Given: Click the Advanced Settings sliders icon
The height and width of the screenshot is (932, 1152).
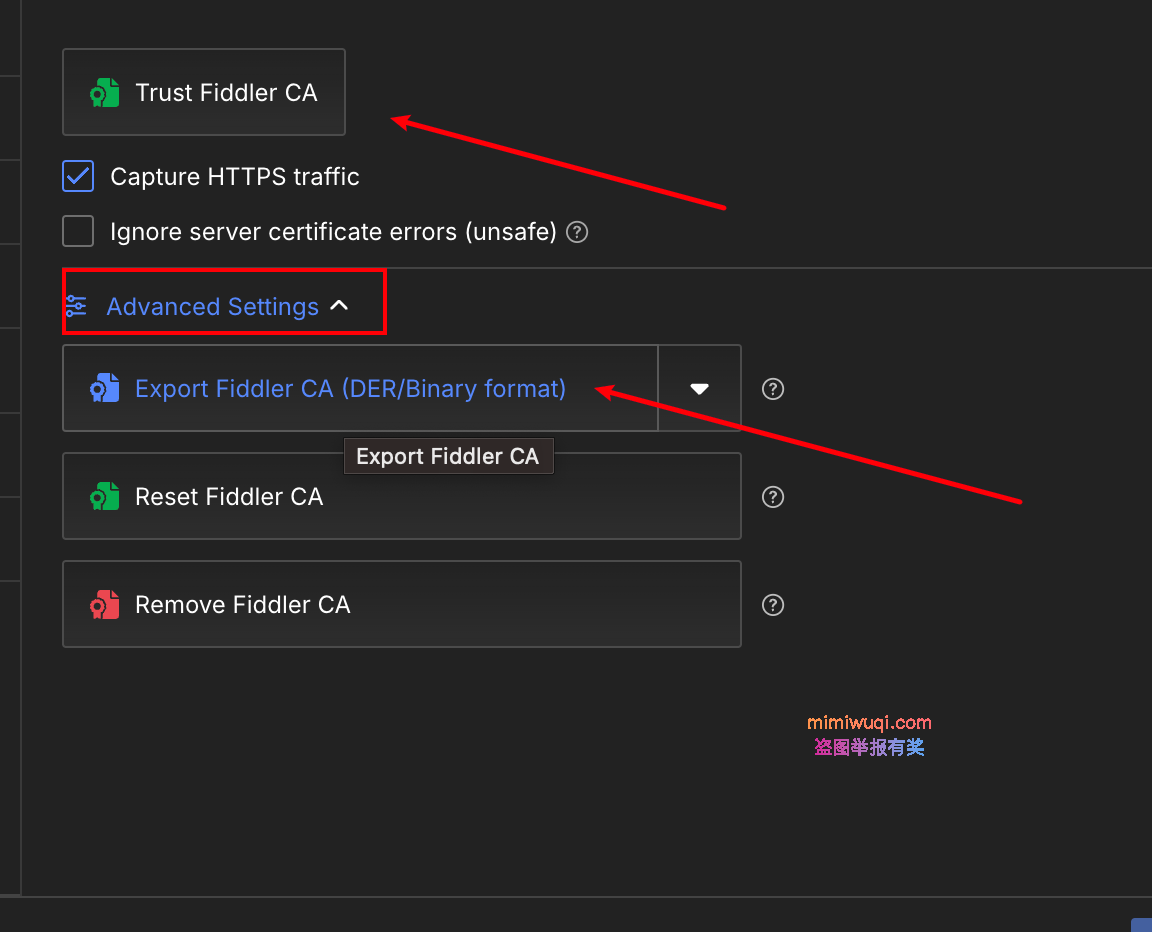Looking at the screenshot, I should click(76, 306).
